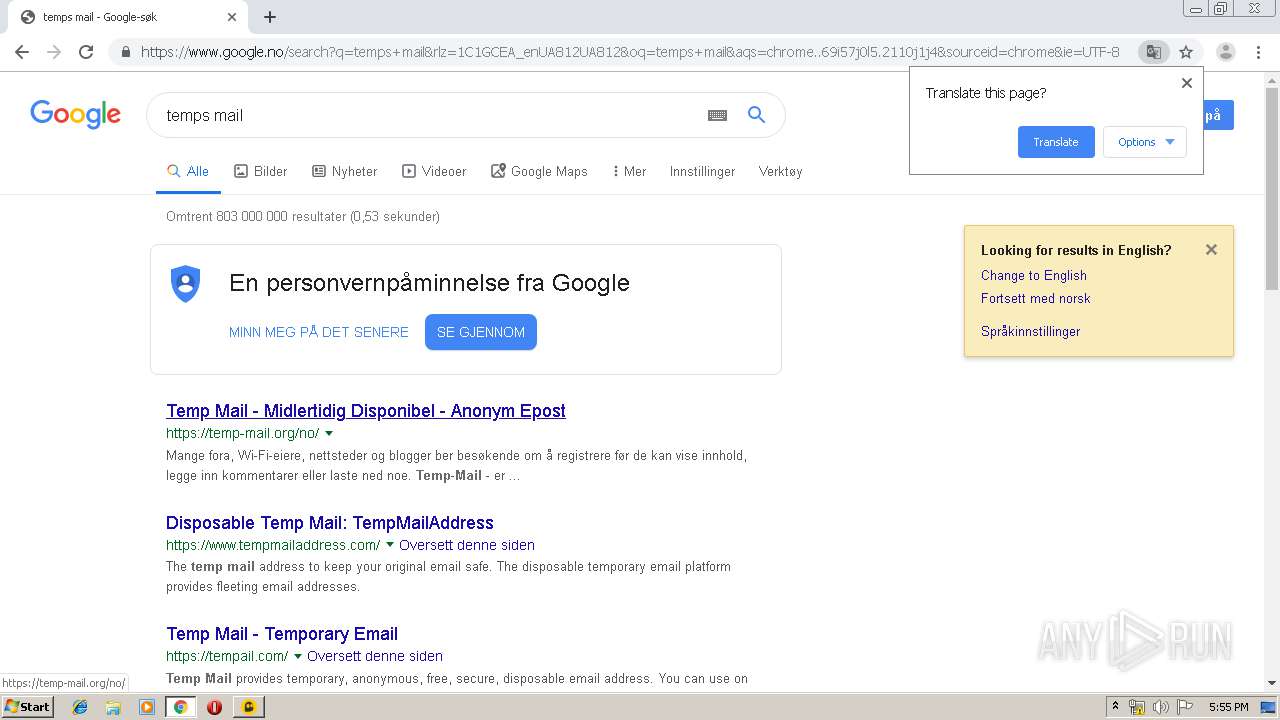
Task: Open the Google Maps tab
Action: [x=539, y=171]
